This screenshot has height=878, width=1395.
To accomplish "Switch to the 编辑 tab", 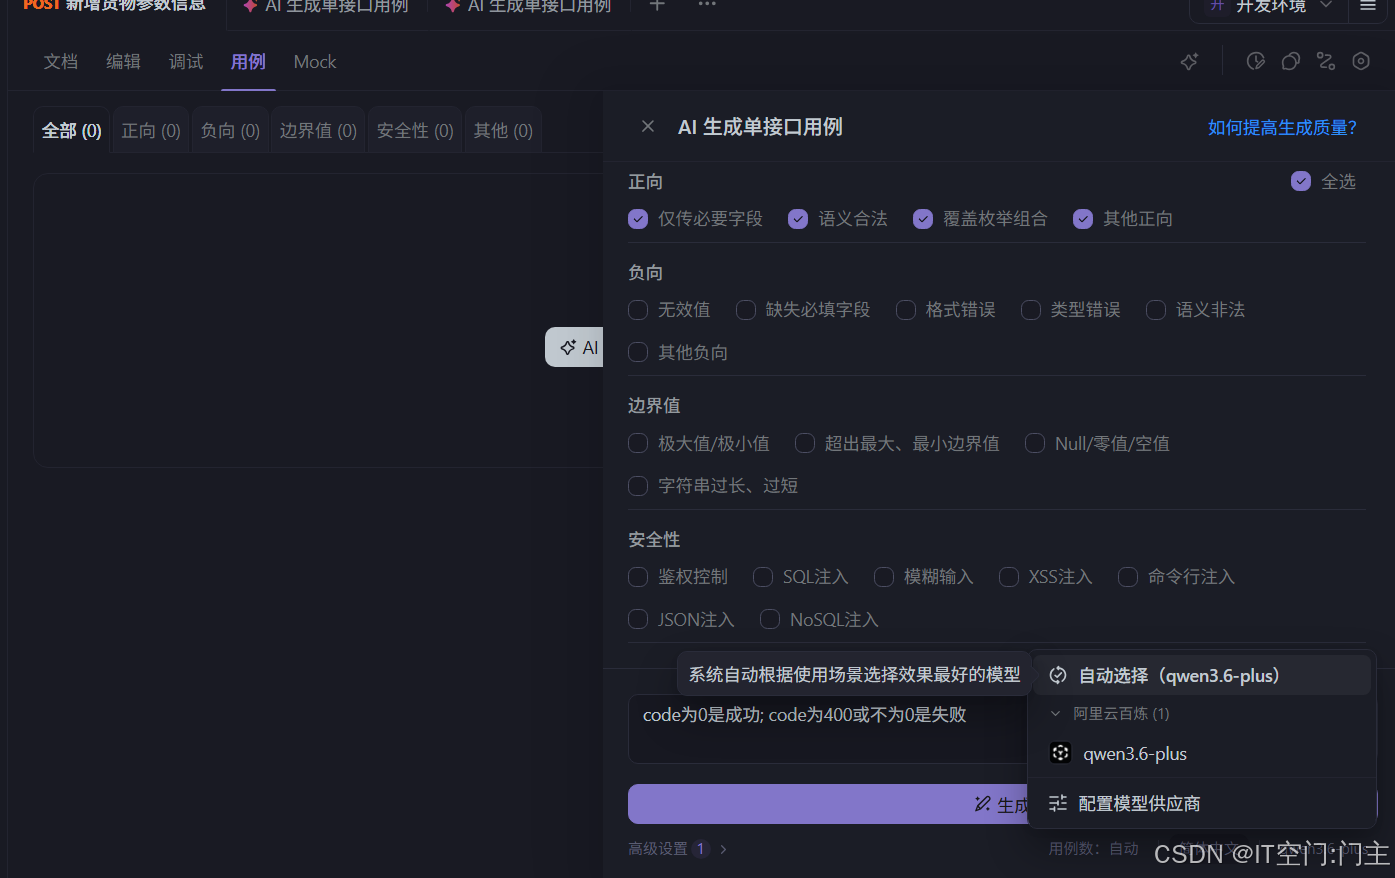I will [124, 62].
